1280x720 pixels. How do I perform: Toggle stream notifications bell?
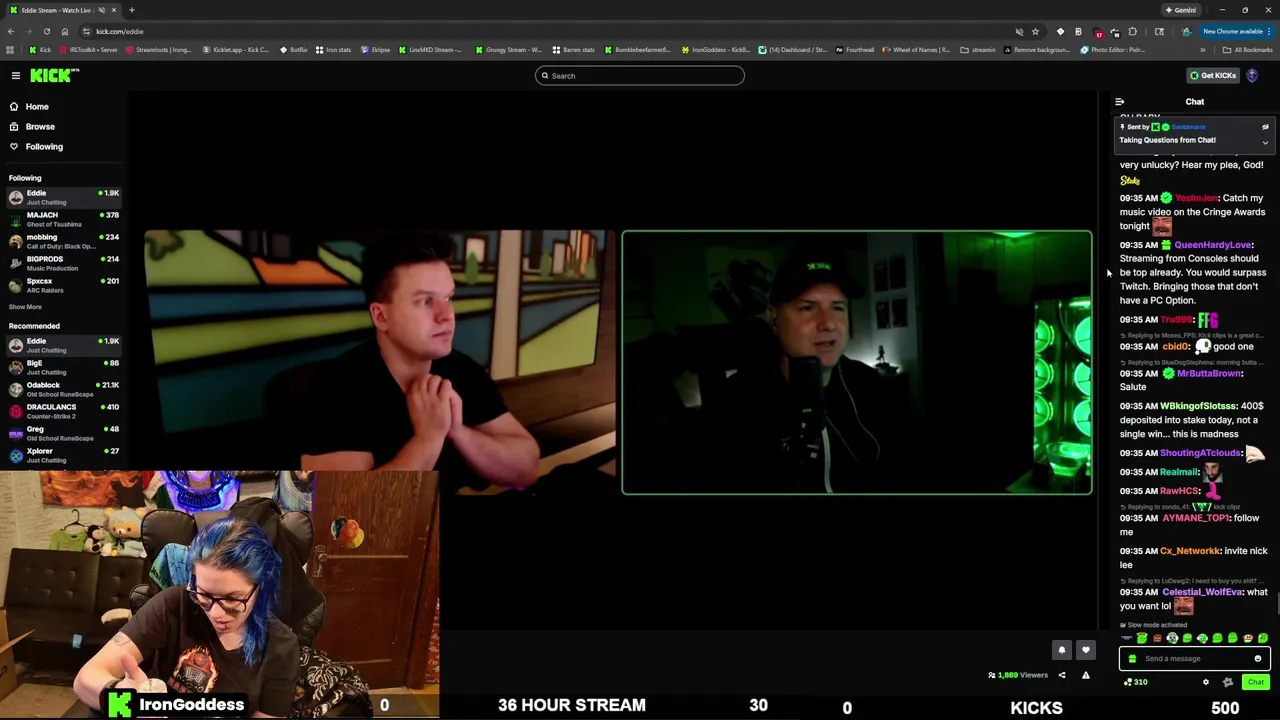pyautogui.click(x=1062, y=650)
